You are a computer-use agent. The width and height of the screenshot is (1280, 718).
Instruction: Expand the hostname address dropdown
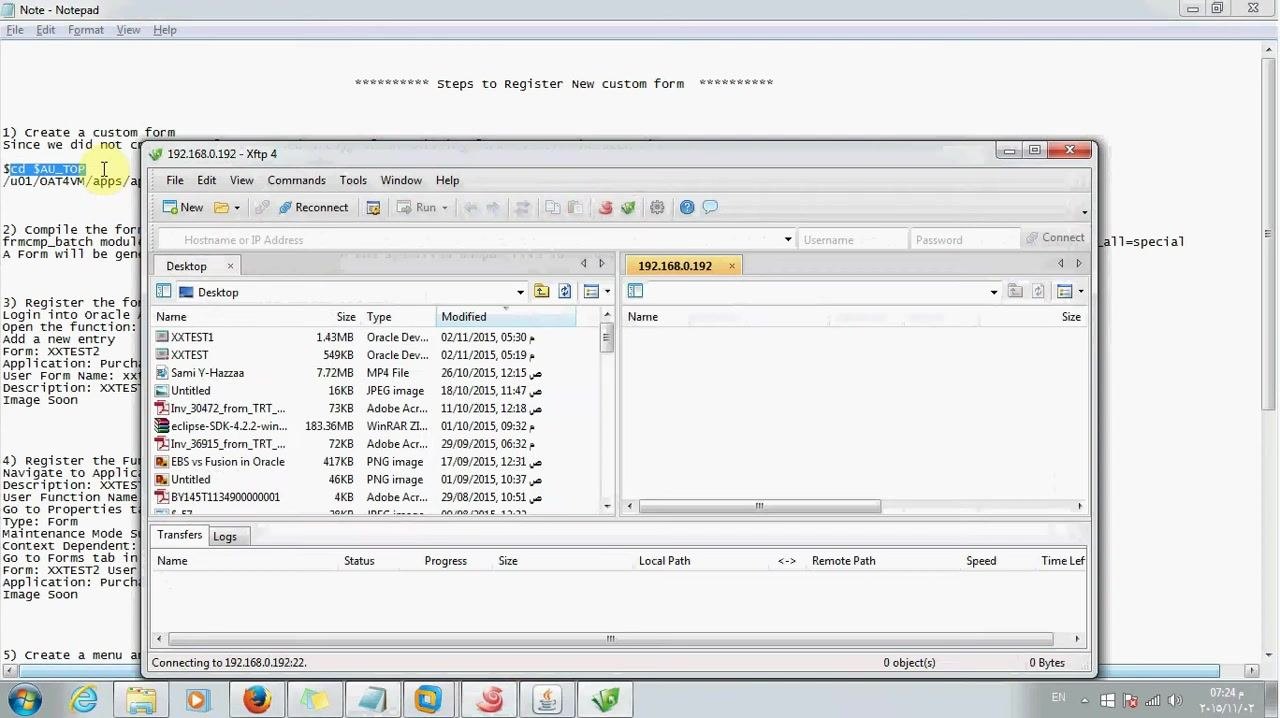coord(788,240)
